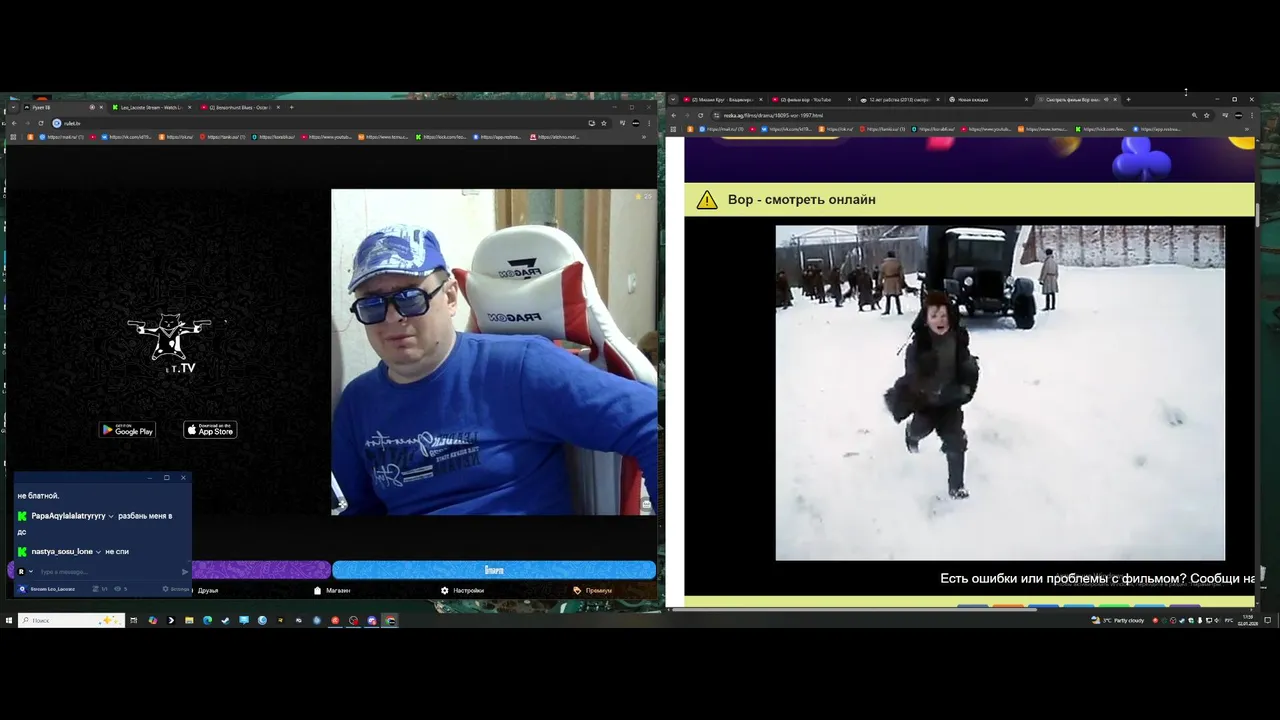
Task: Open the Partly cloudy weather widget on the taskbar
Action: (1118, 620)
